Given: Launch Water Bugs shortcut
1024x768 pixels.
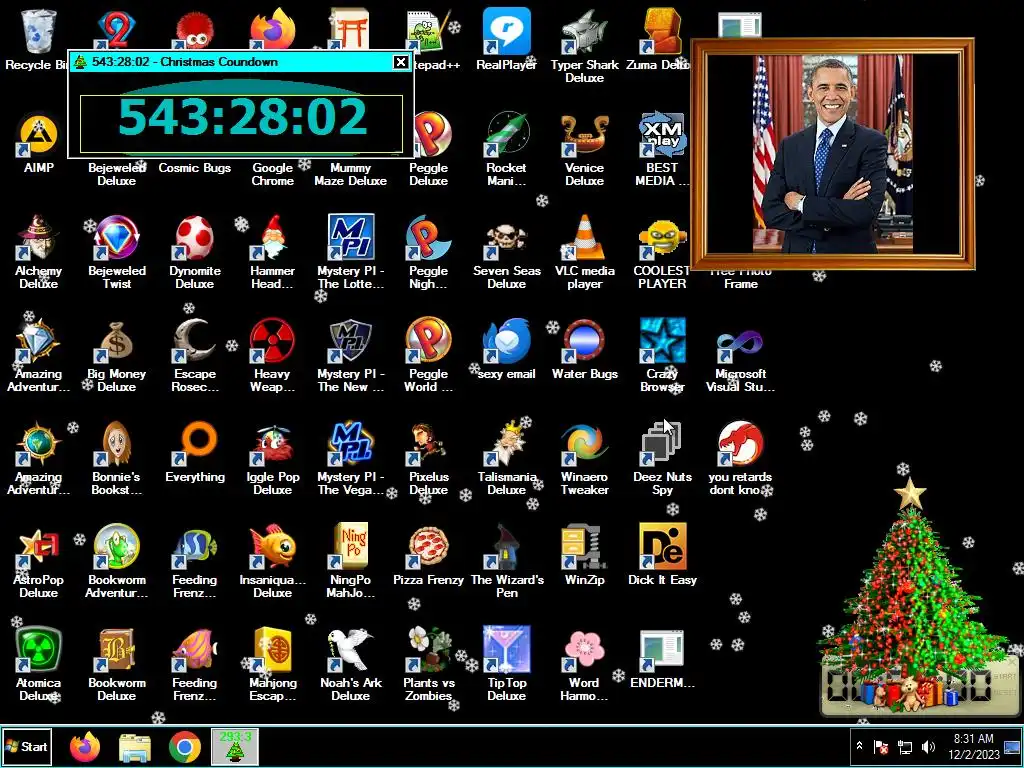Looking at the screenshot, I should [584, 341].
